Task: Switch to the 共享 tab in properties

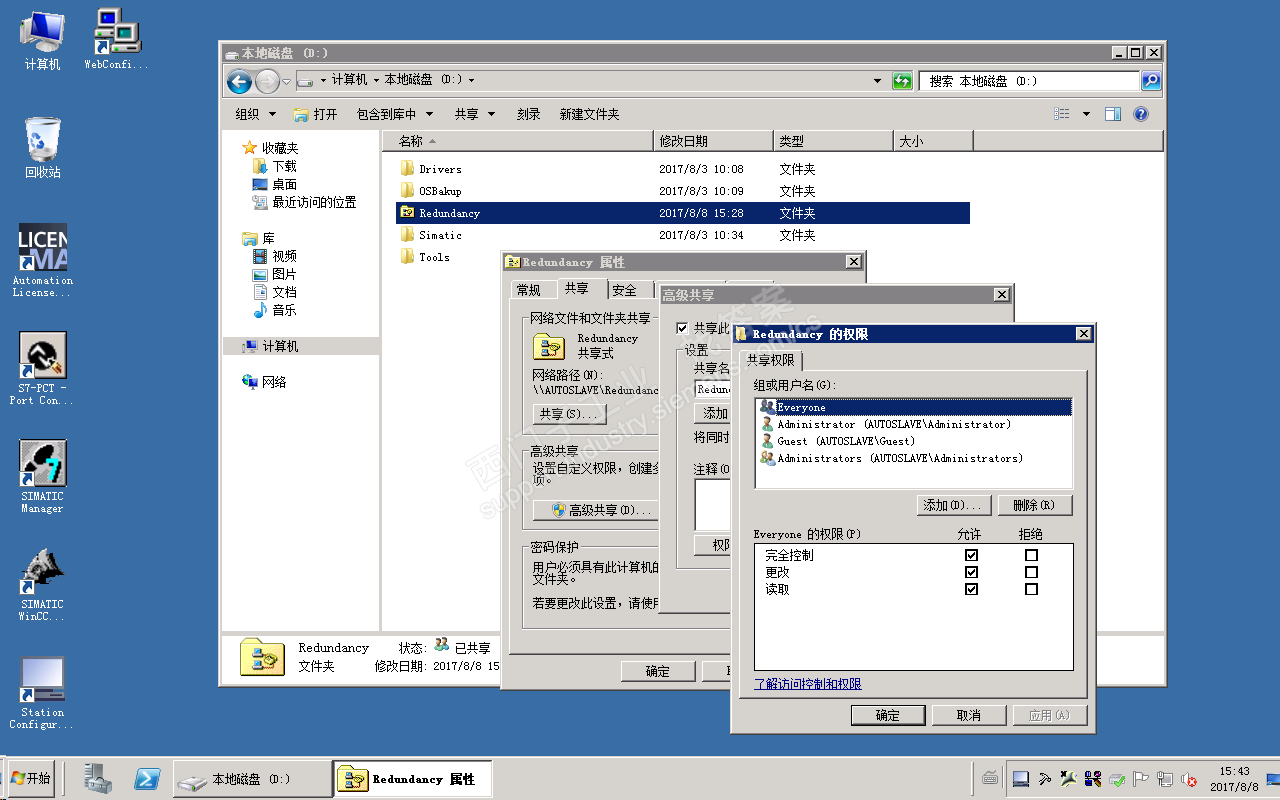Action: 576,288
